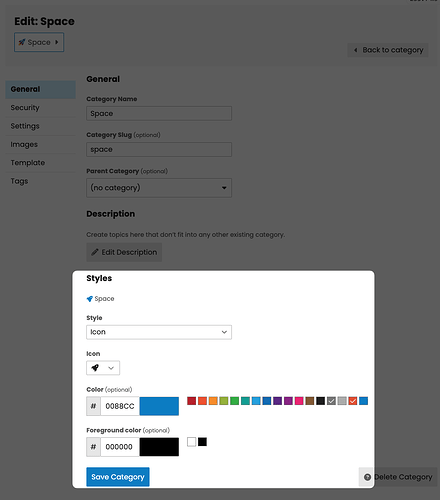Focus the Category Name input field
The width and height of the screenshot is (440, 500).
click(159, 113)
